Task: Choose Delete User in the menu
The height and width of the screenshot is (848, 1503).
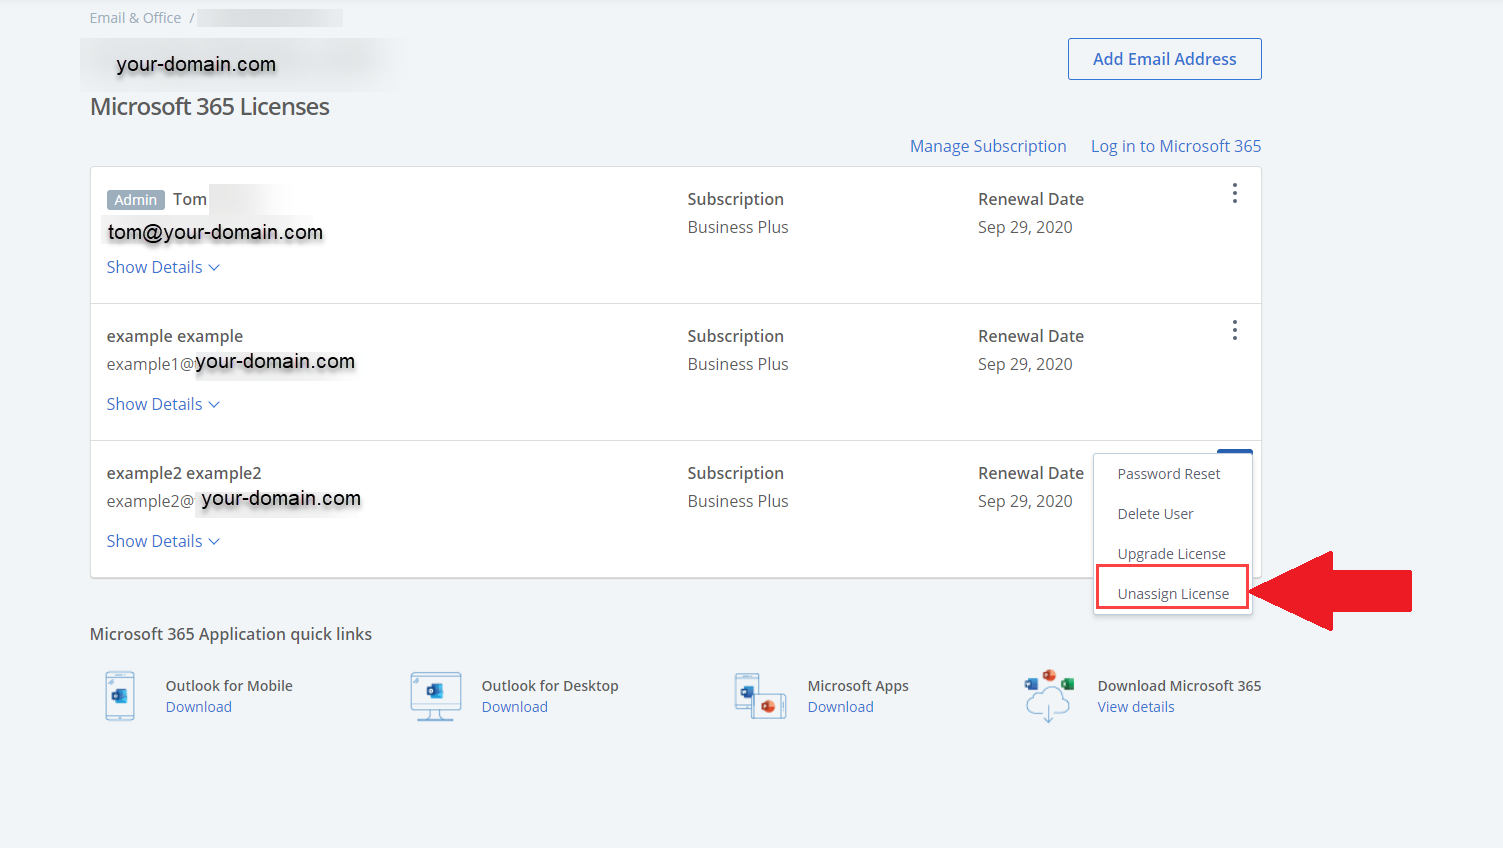Action: (x=1155, y=514)
